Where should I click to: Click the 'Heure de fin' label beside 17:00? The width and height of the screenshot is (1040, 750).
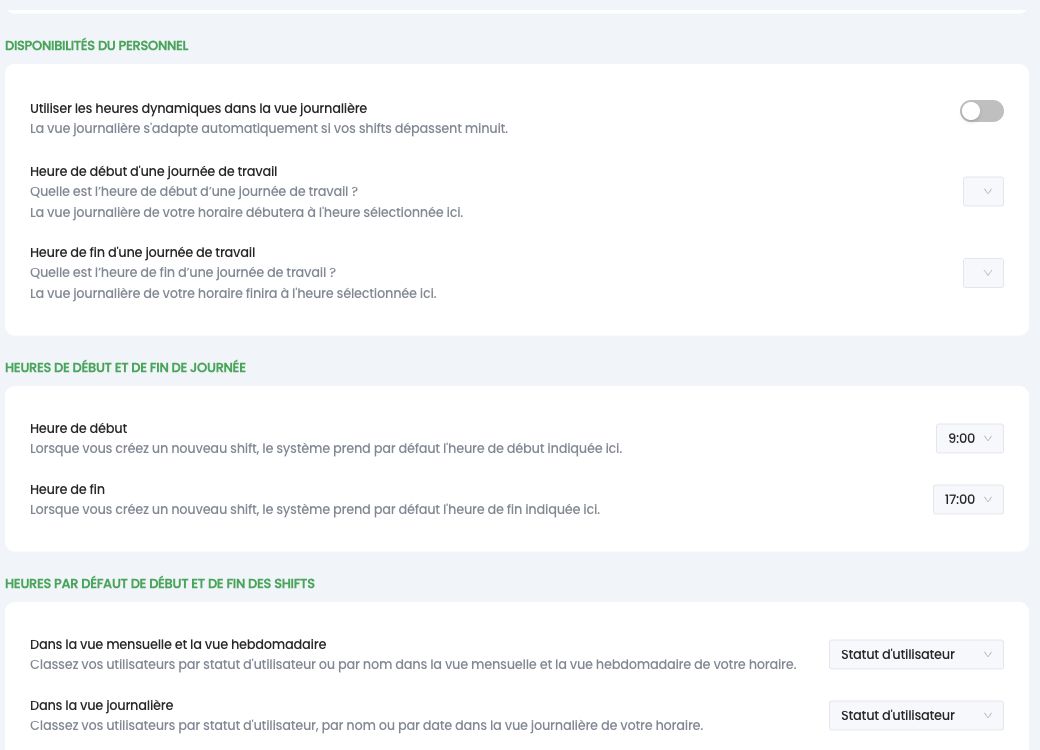(67, 489)
